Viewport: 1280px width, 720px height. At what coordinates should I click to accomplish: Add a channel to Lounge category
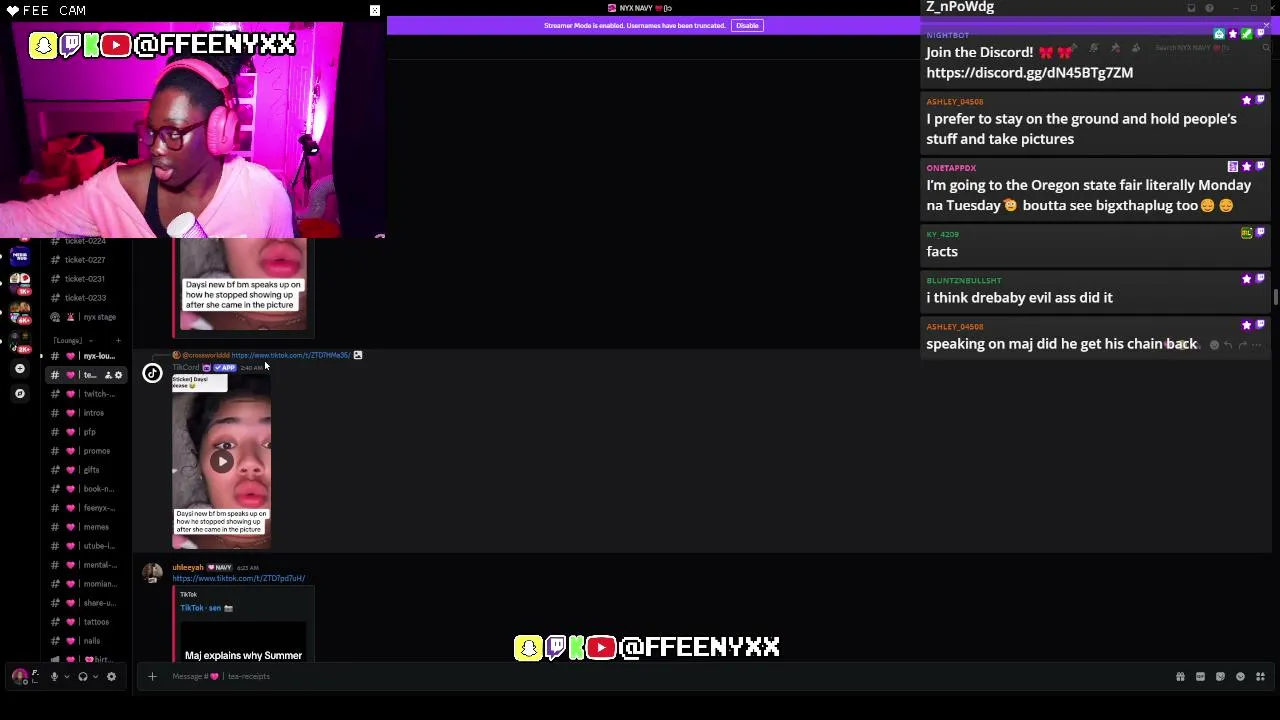coord(118,340)
